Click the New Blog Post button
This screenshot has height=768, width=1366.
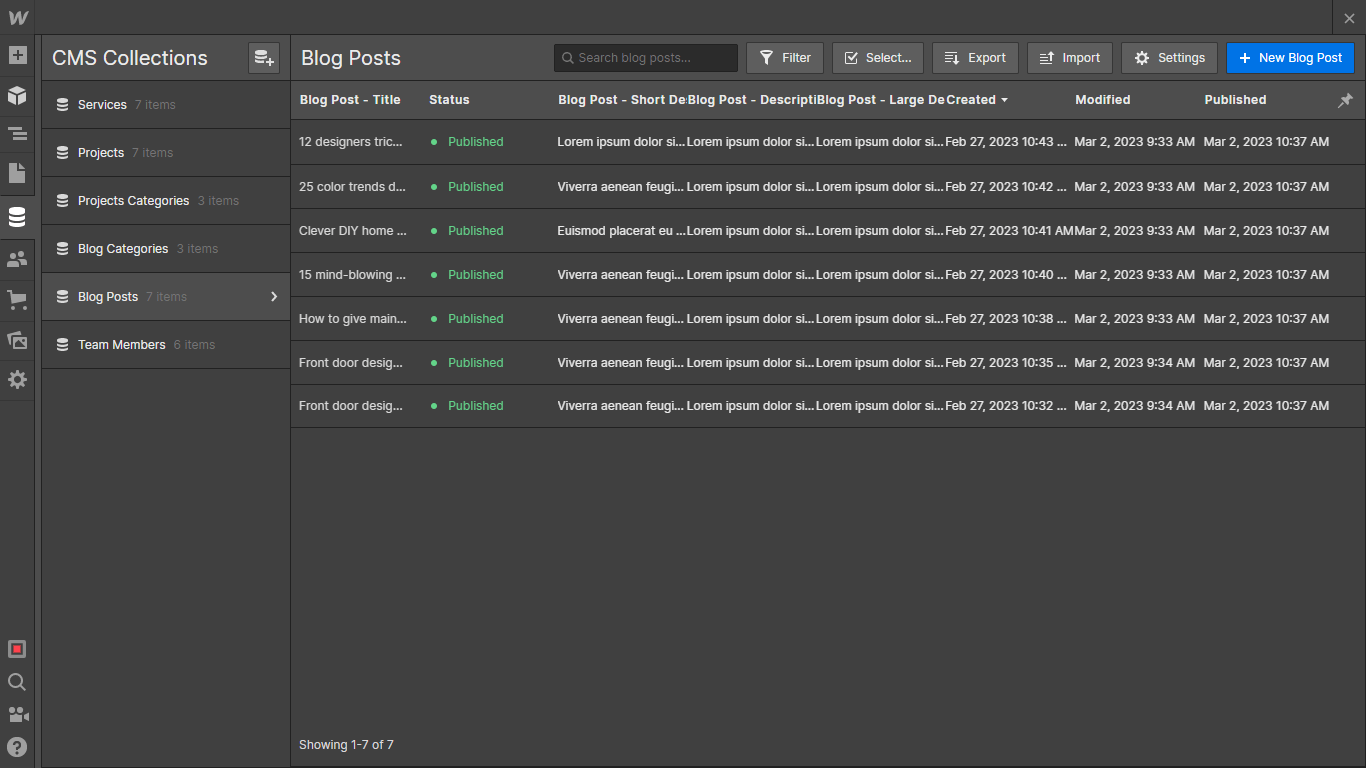[1290, 57]
